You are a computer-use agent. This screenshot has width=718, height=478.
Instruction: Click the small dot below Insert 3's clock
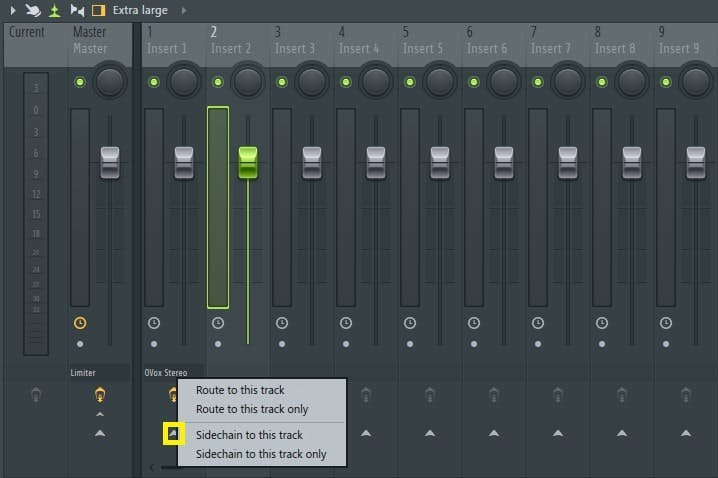[282, 344]
